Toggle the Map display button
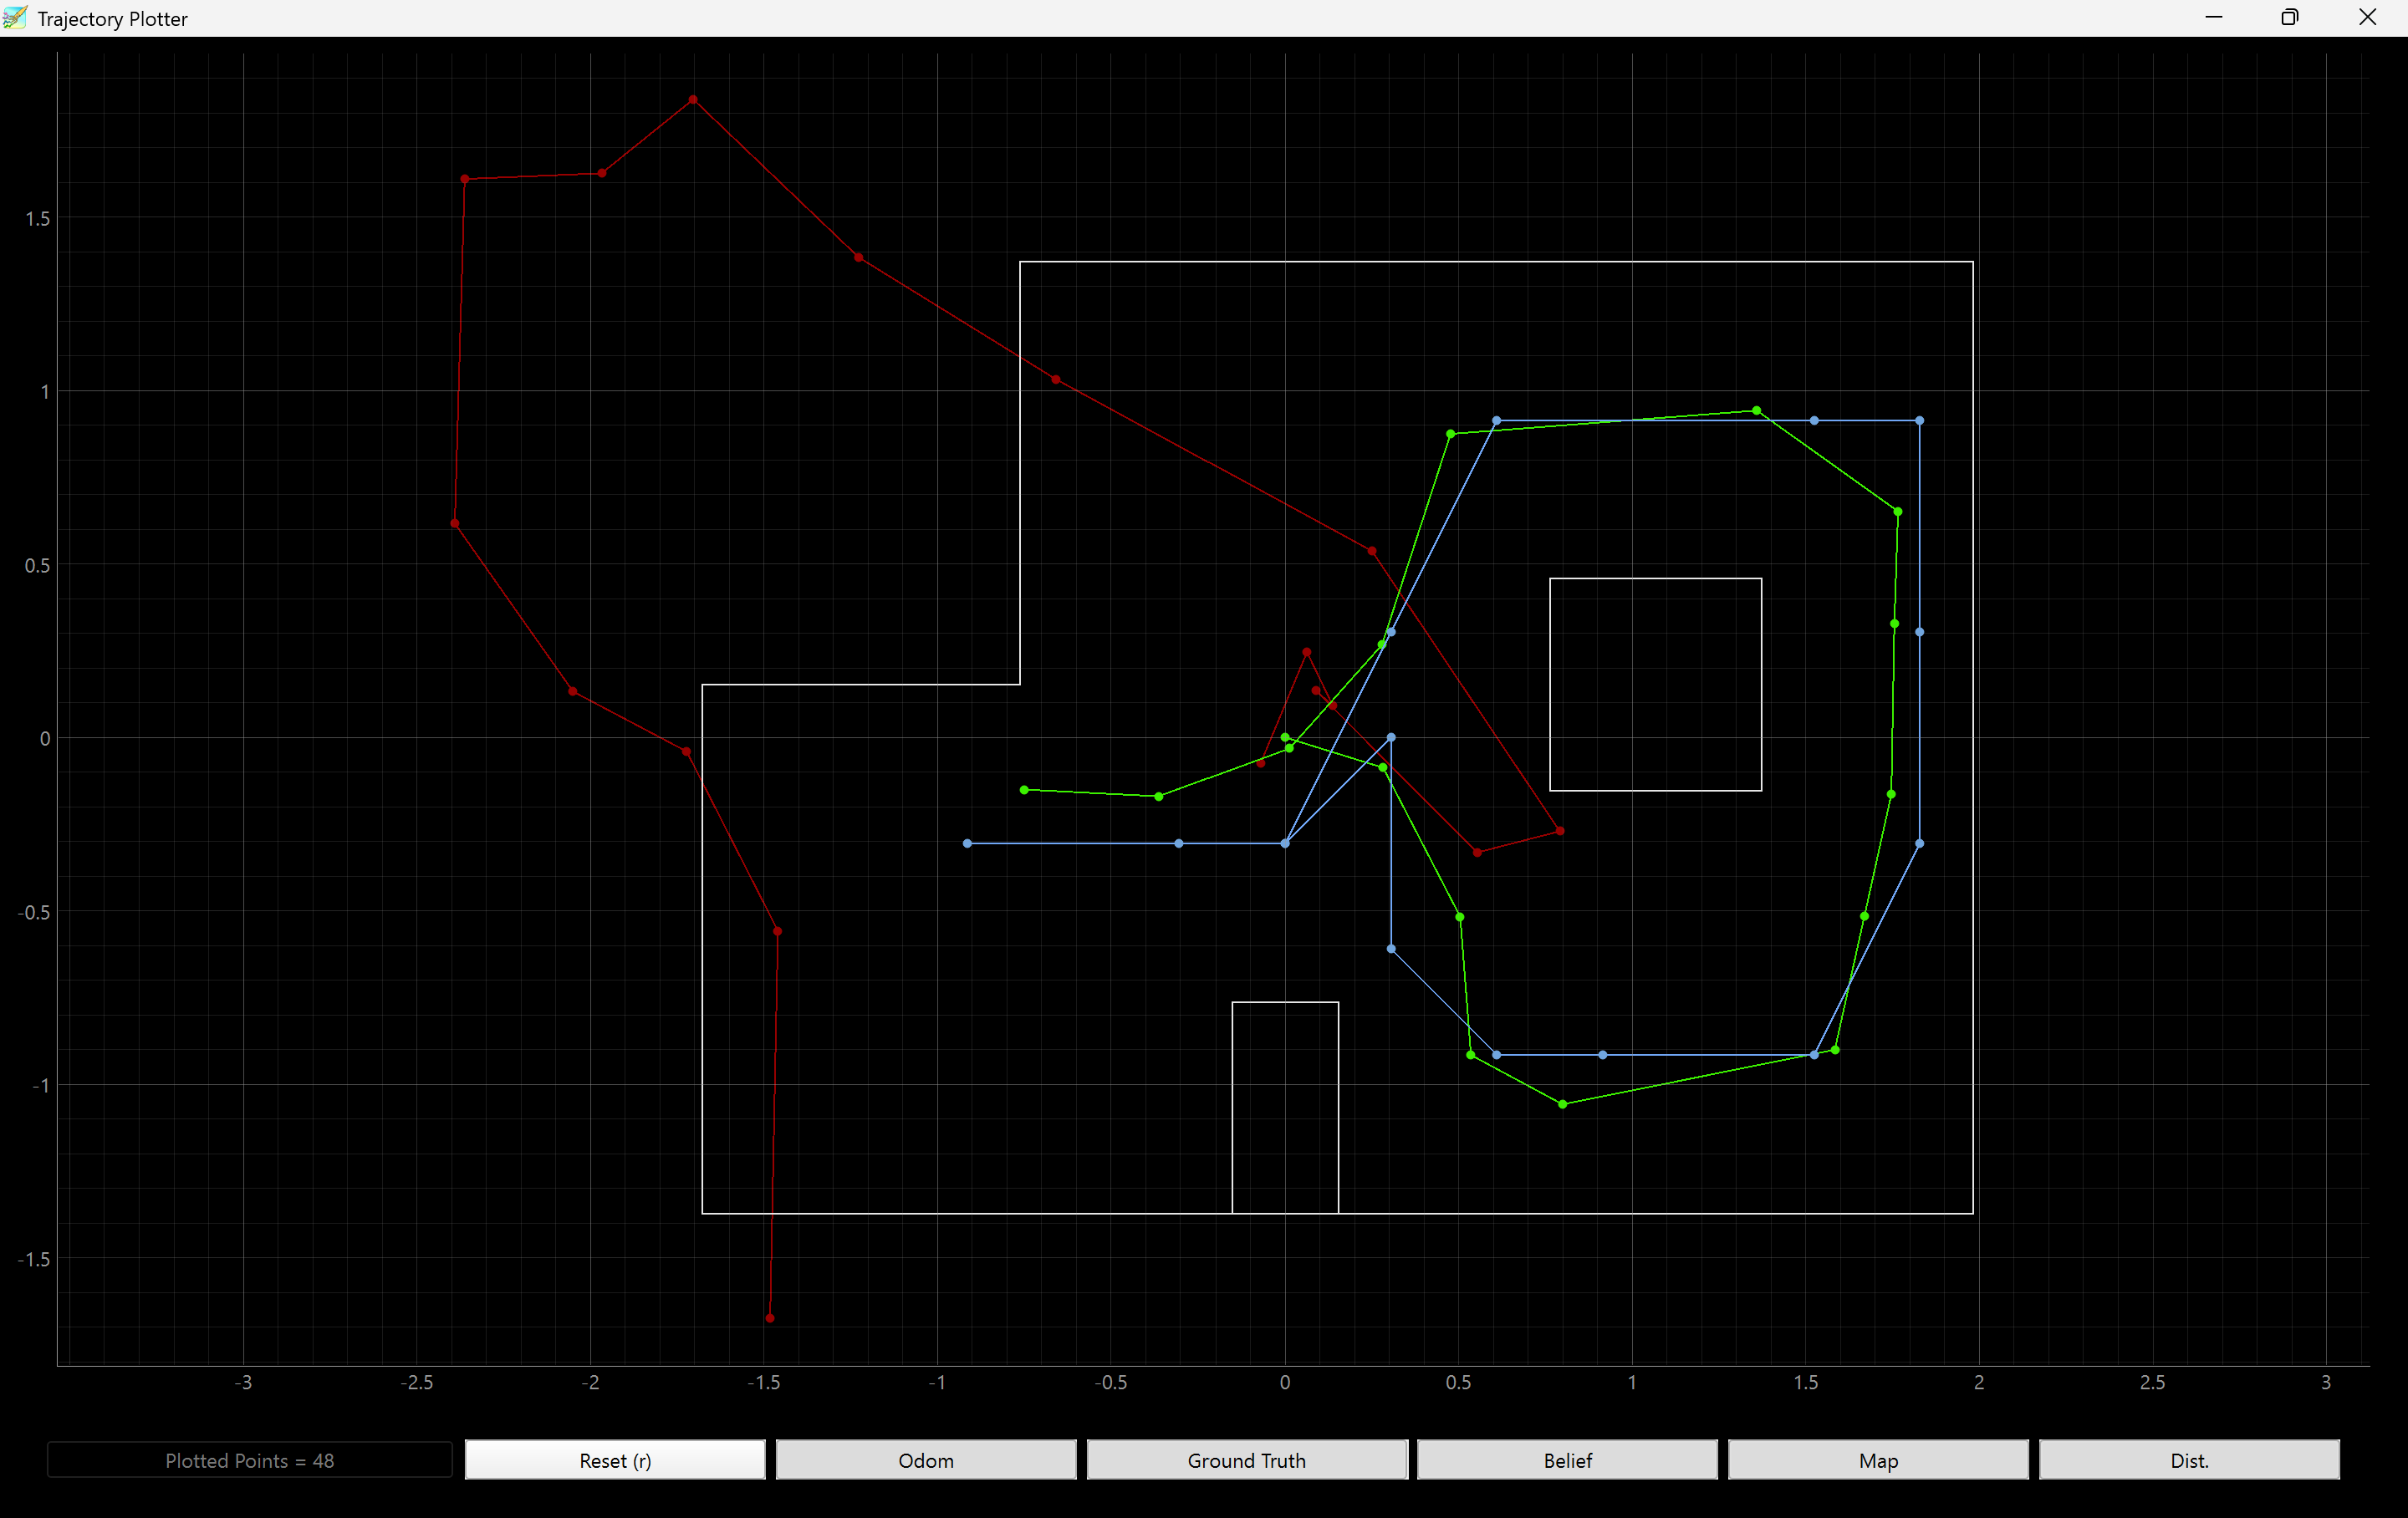The height and width of the screenshot is (1518, 2408). (x=1878, y=1460)
